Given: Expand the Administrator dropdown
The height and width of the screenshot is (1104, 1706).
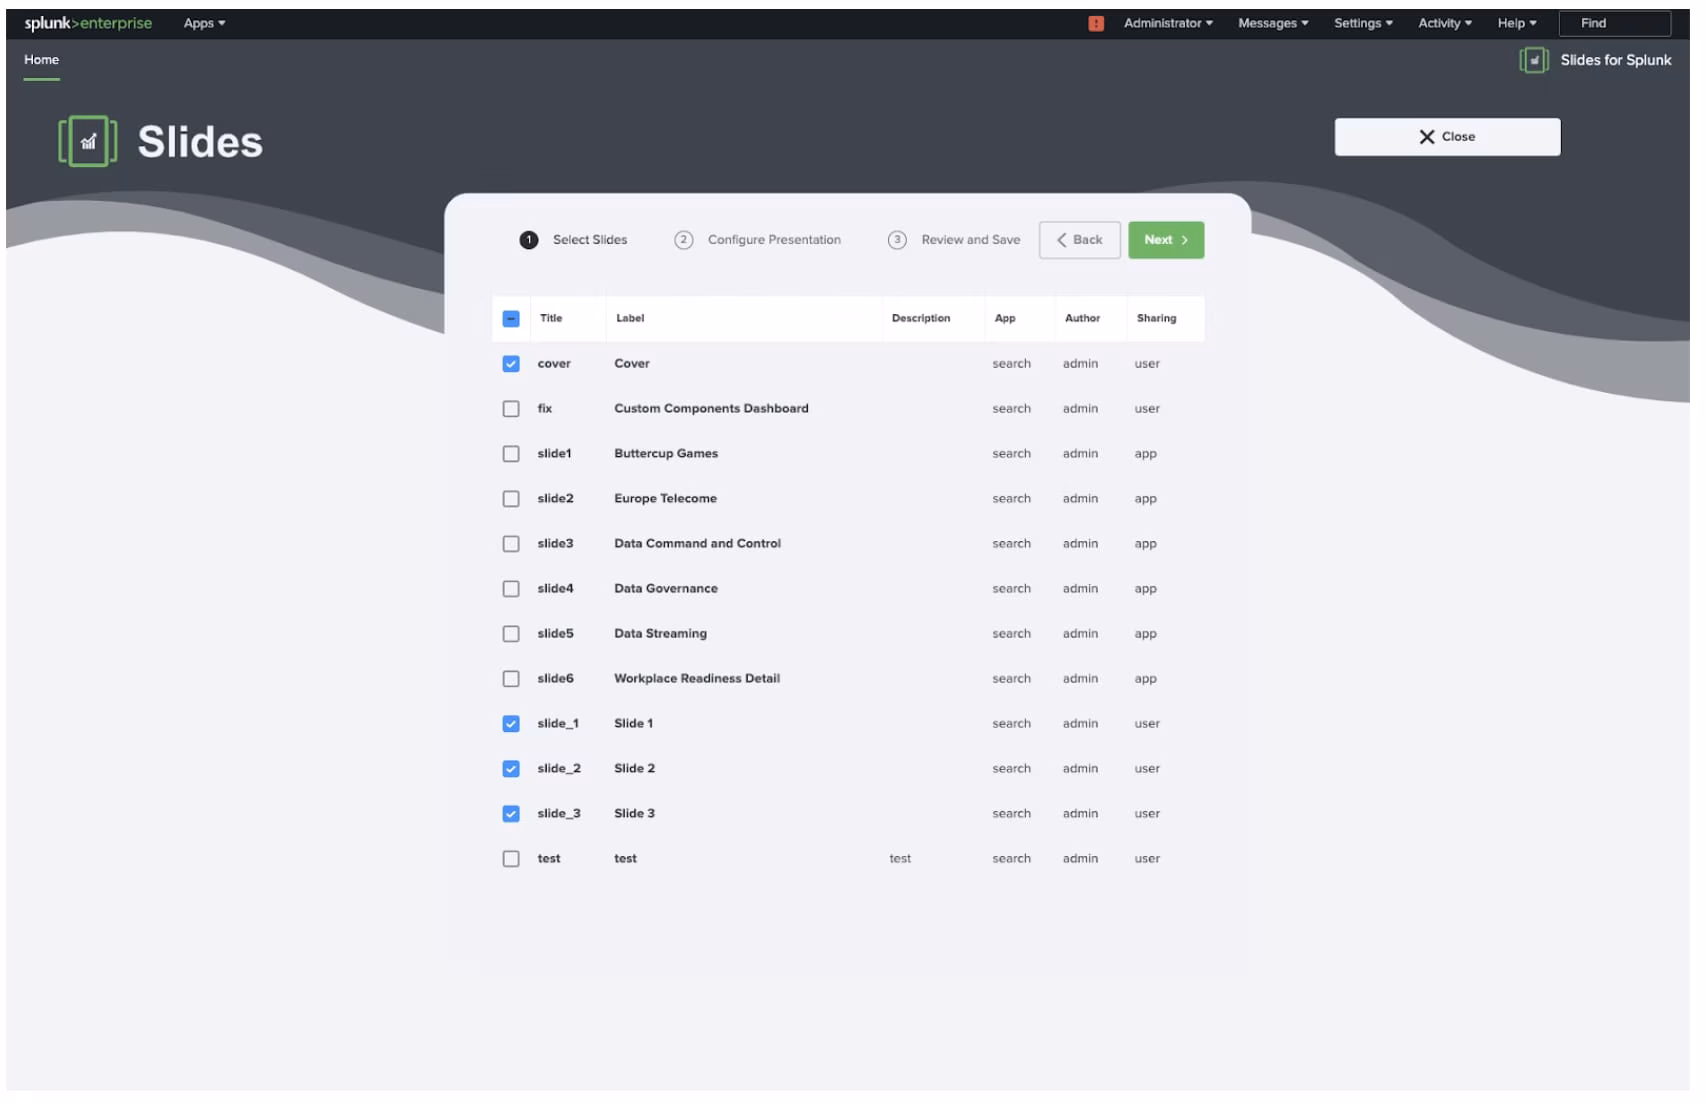Looking at the screenshot, I should [1167, 23].
